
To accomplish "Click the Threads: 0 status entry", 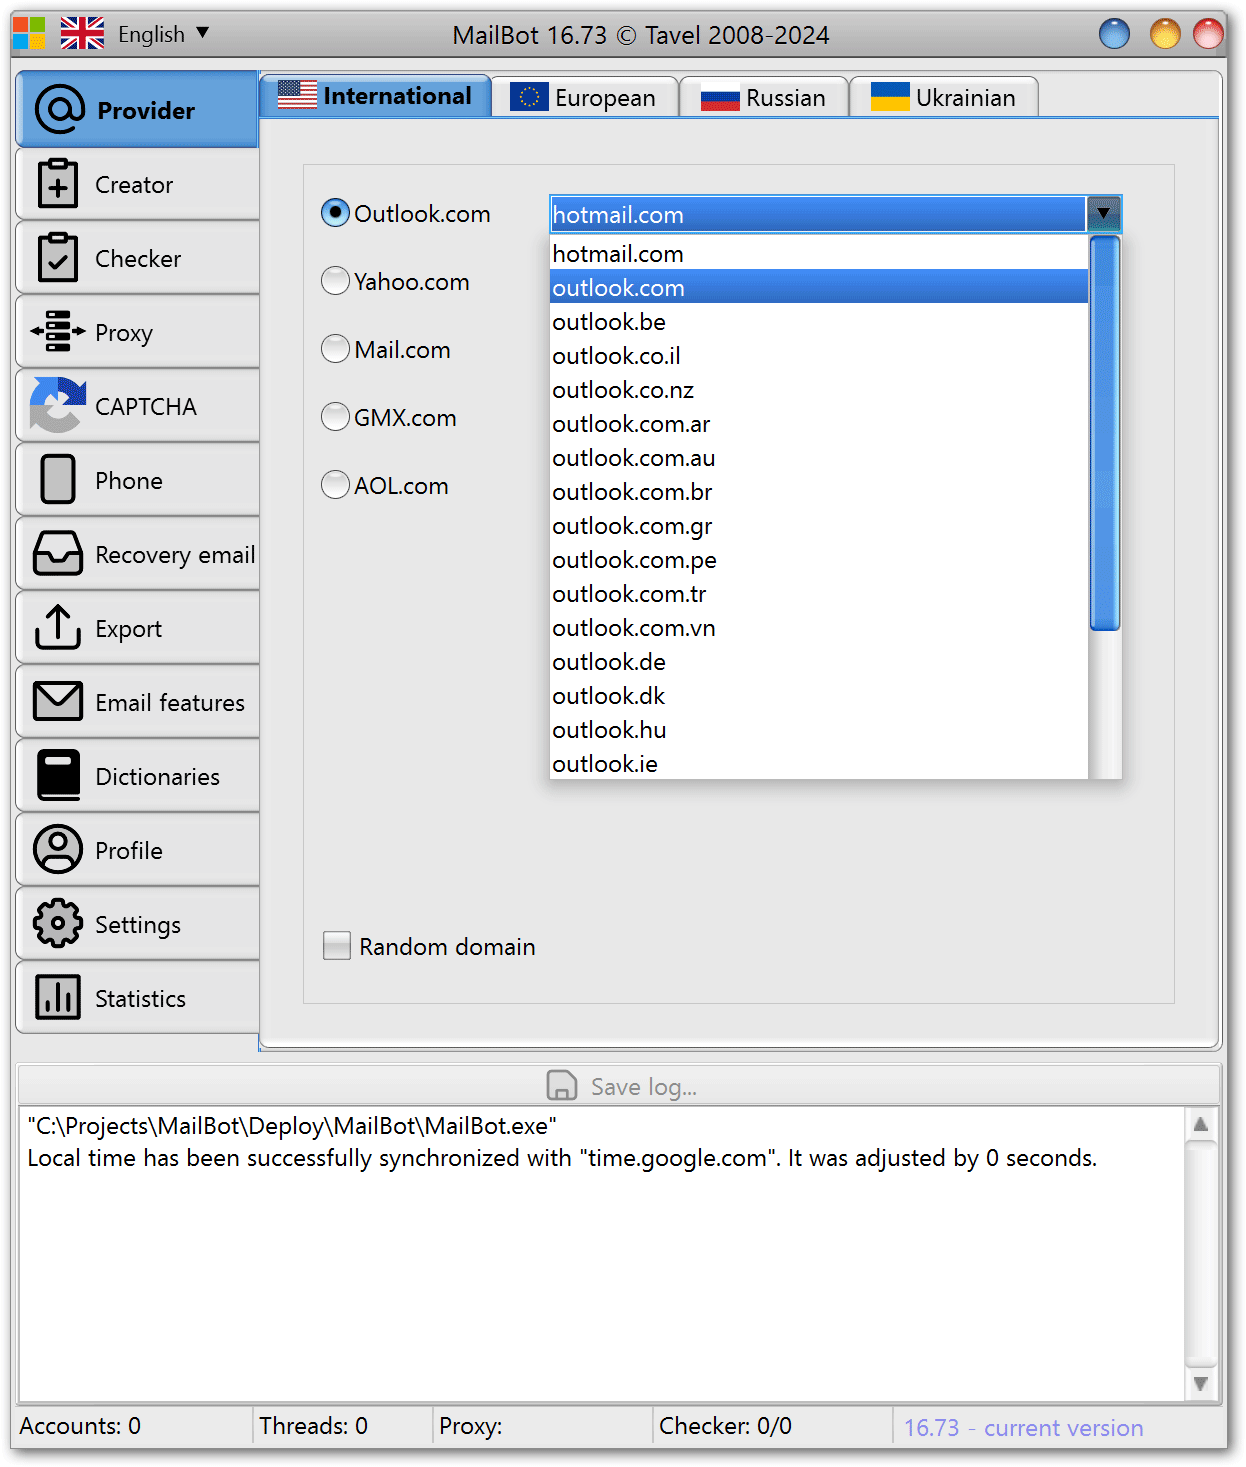I will pos(313,1426).
